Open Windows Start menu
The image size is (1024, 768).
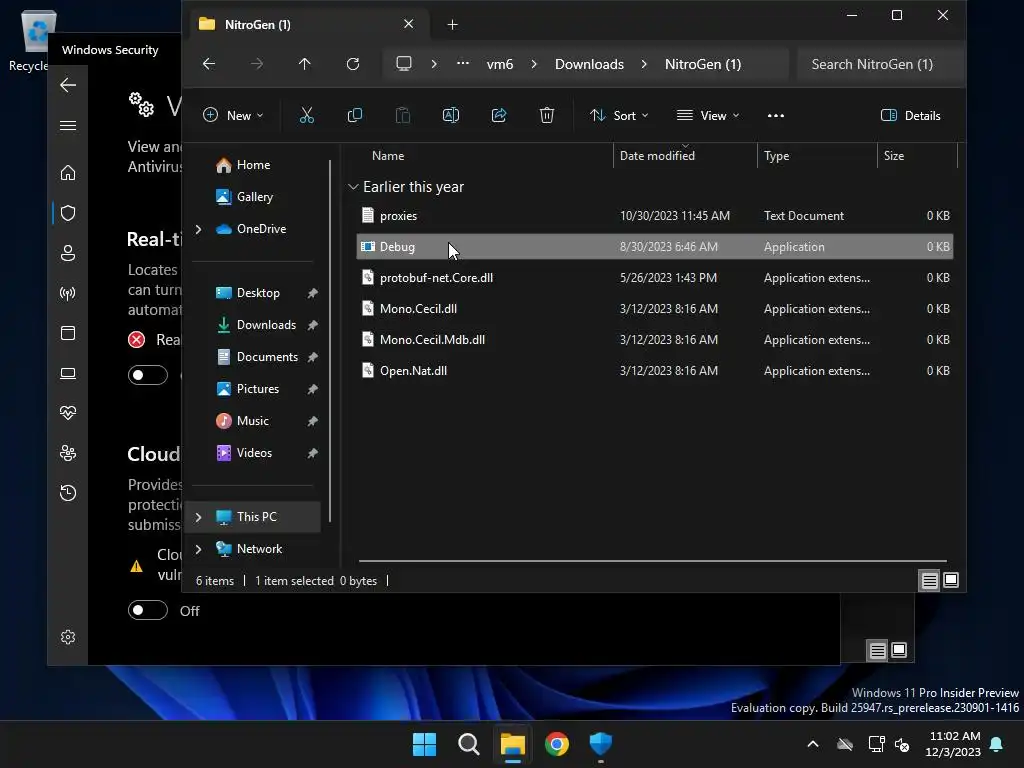(x=424, y=744)
